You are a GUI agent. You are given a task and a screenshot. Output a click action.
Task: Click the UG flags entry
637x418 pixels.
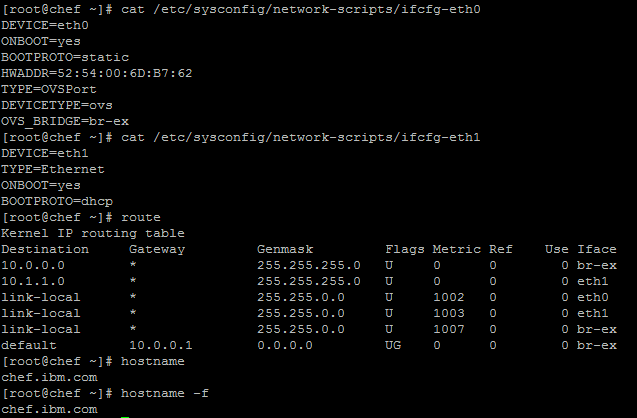(x=393, y=345)
